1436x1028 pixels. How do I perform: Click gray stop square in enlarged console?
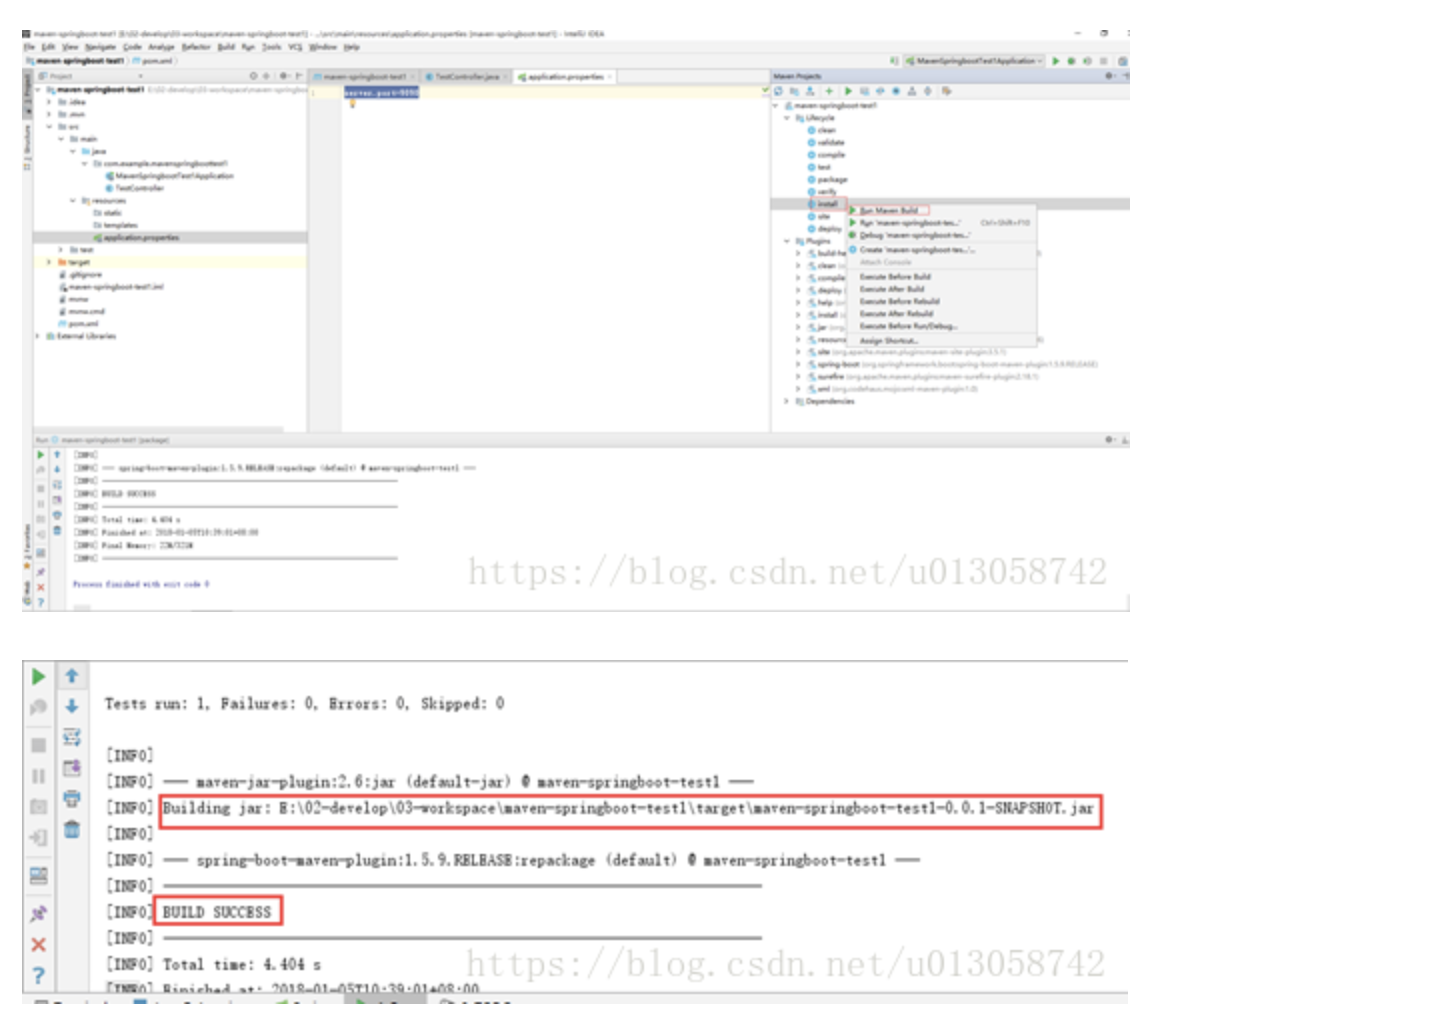tap(38, 745)
